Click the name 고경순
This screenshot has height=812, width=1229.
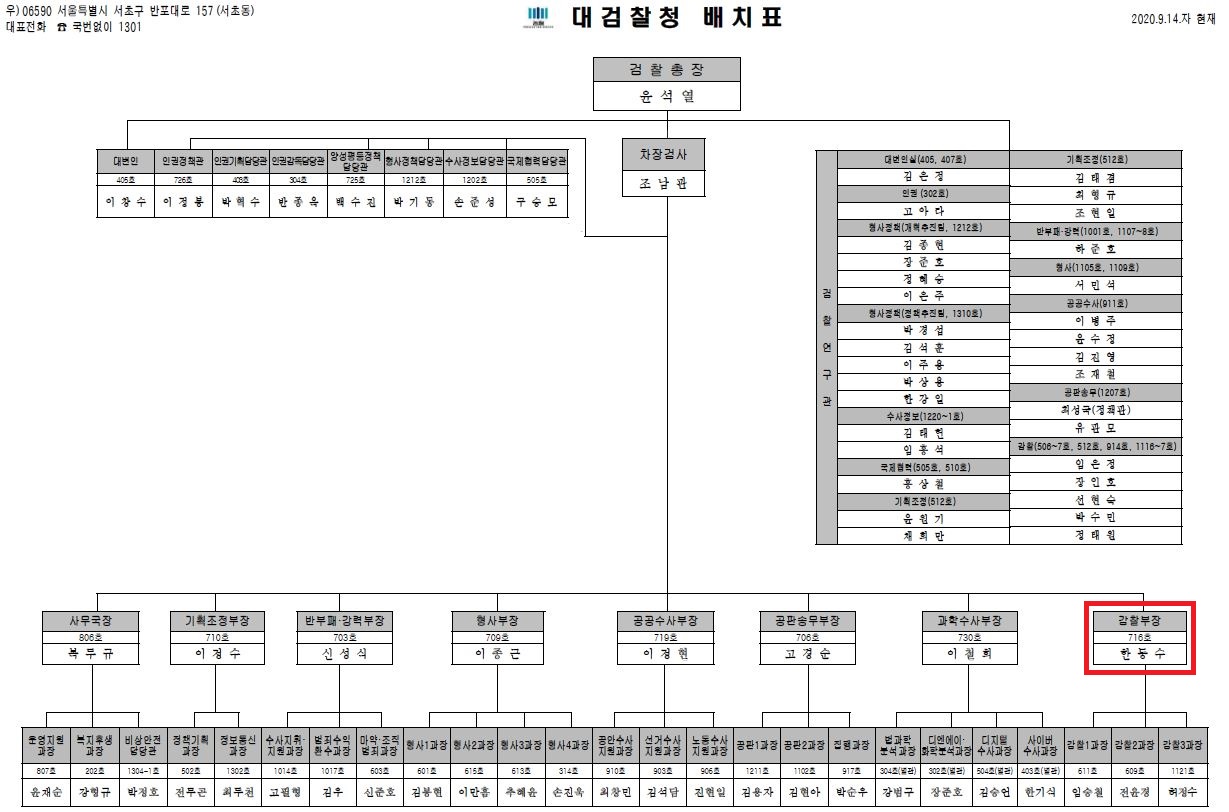coord(807,655)
